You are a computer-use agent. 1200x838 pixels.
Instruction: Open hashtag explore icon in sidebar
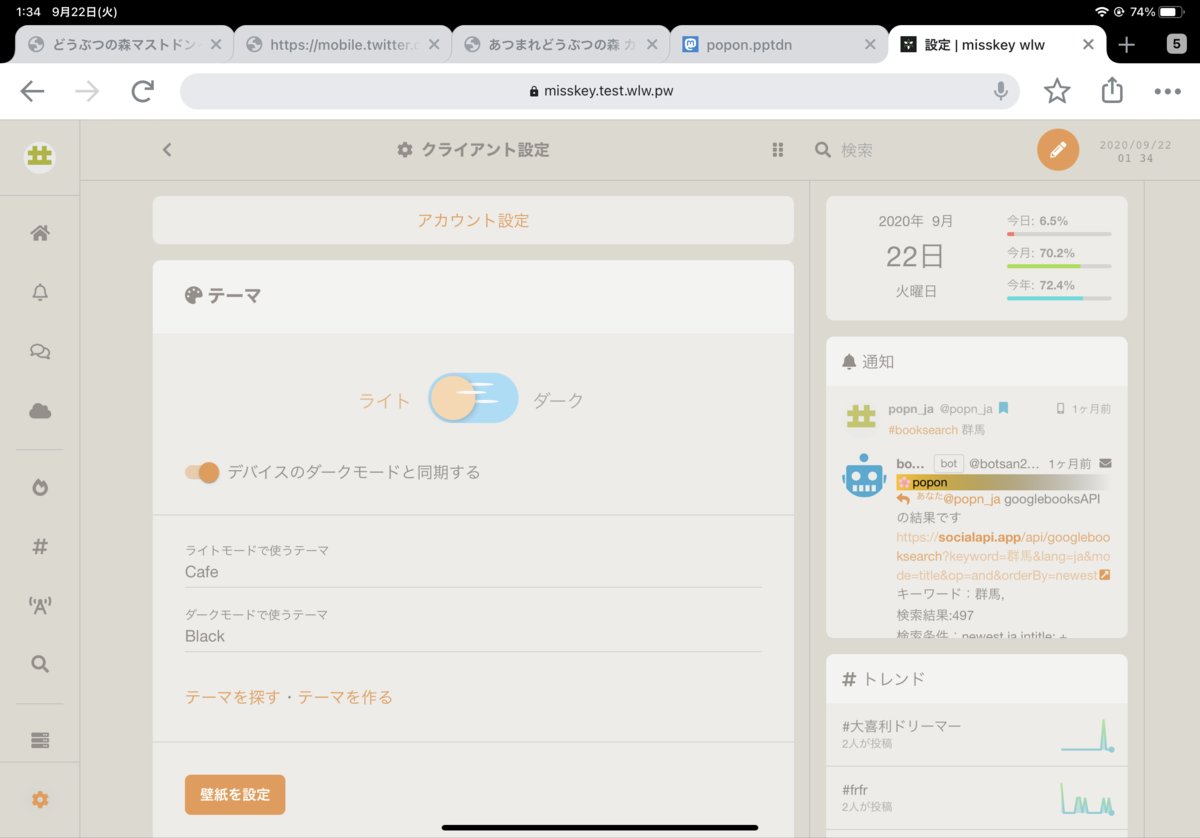pyautogui.click(x=40, y=546)
